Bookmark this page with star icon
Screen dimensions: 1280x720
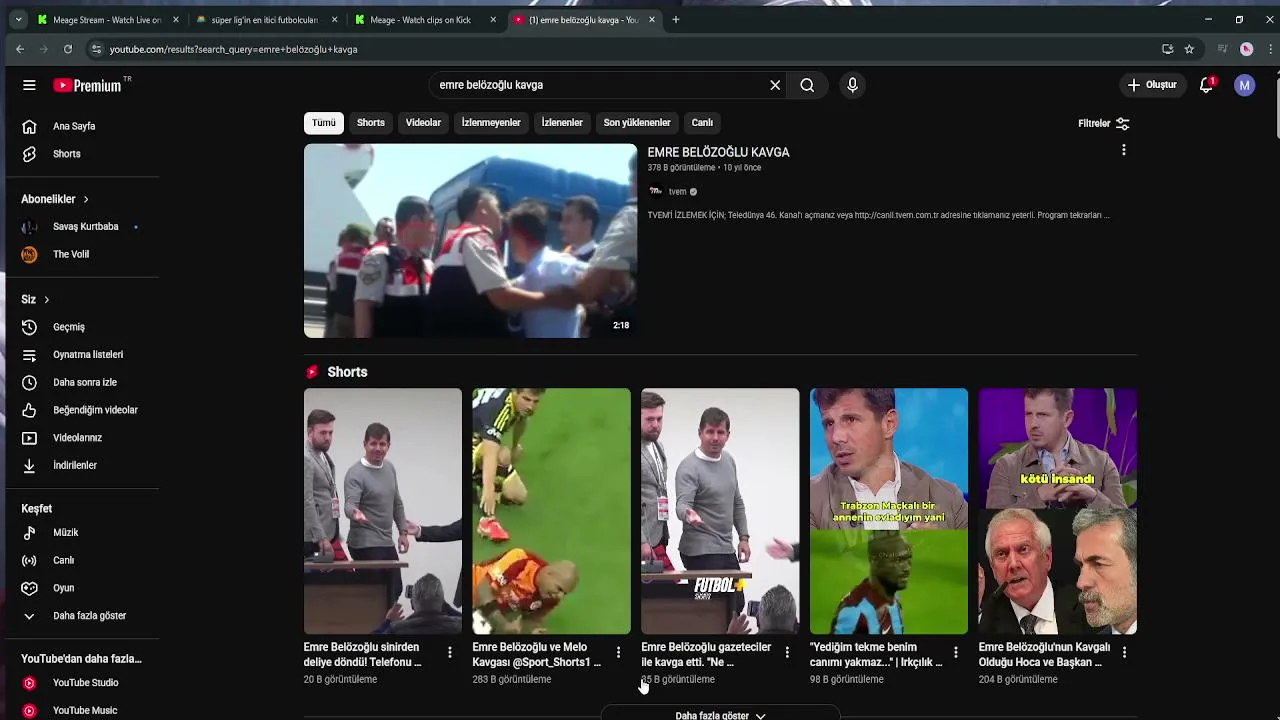[1189, 49]
